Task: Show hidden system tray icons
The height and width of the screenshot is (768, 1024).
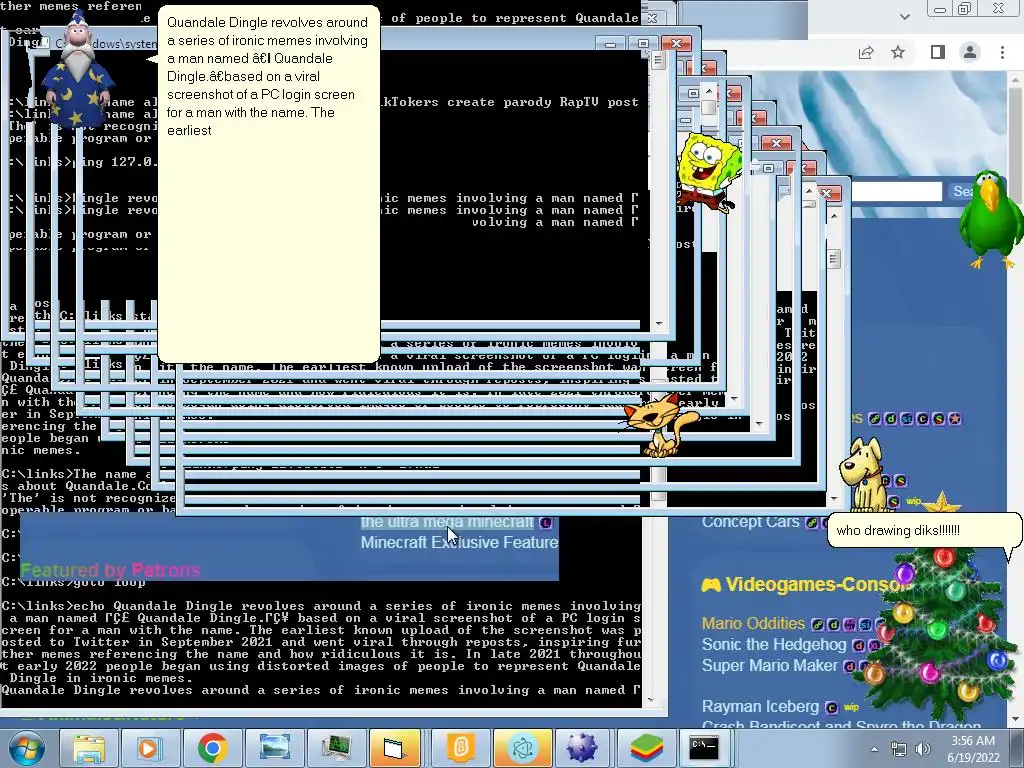Action: click(874, 749)
